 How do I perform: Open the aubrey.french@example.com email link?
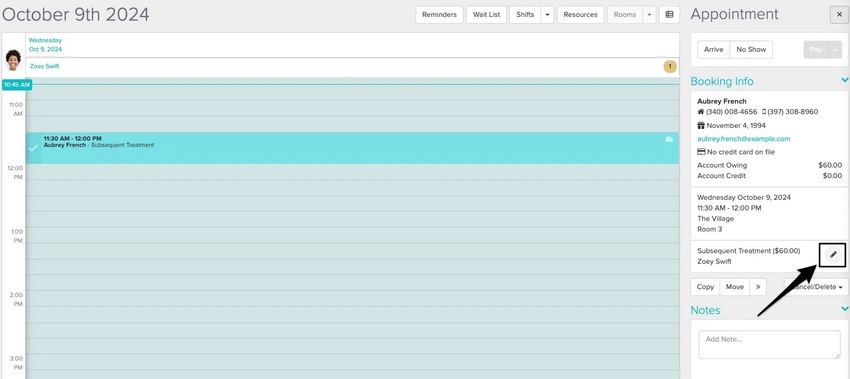click(743, 139)
